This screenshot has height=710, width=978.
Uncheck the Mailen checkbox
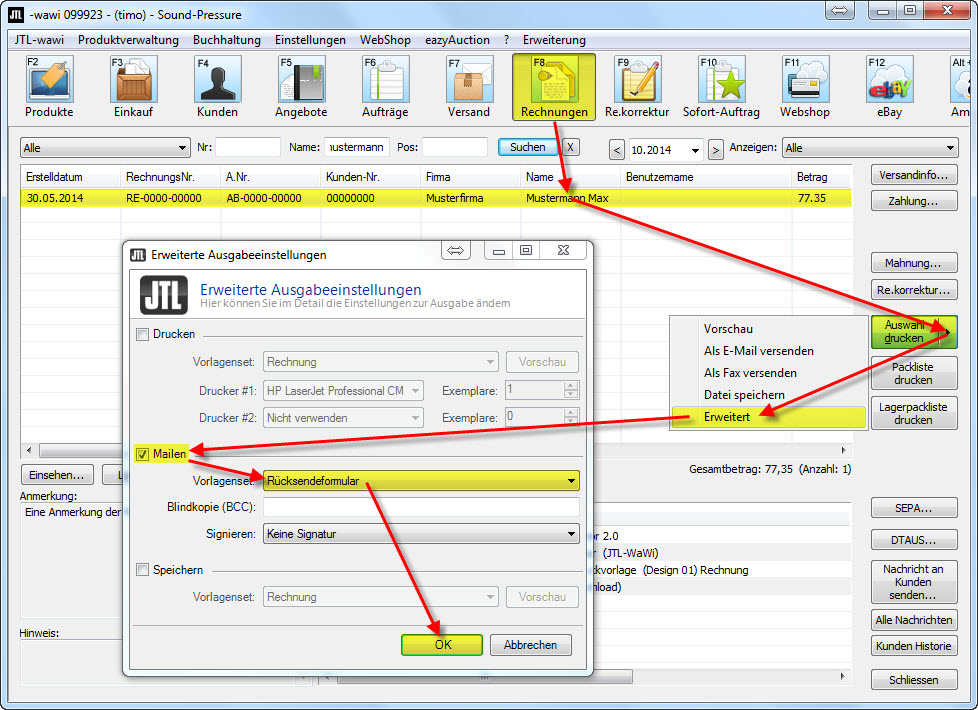pos(143,455)
